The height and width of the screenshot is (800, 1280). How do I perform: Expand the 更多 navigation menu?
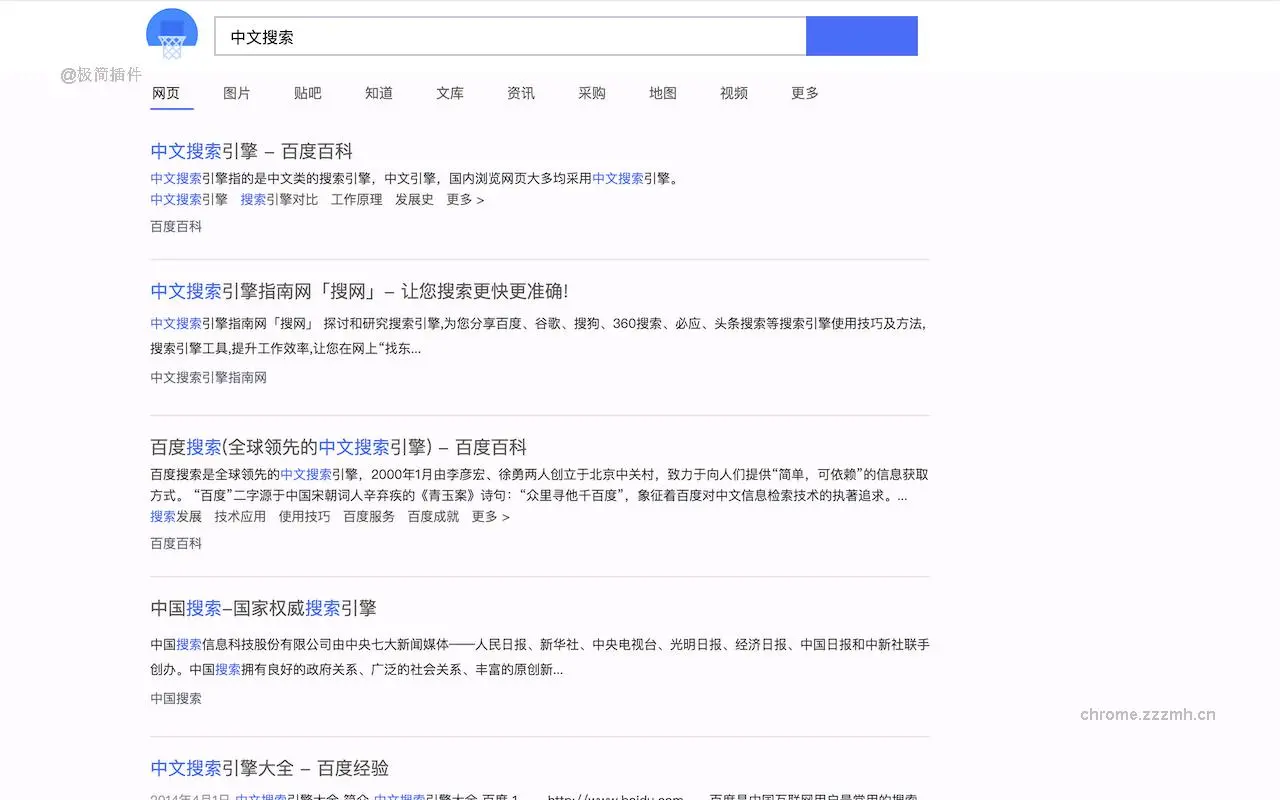(x=804, y=93)
